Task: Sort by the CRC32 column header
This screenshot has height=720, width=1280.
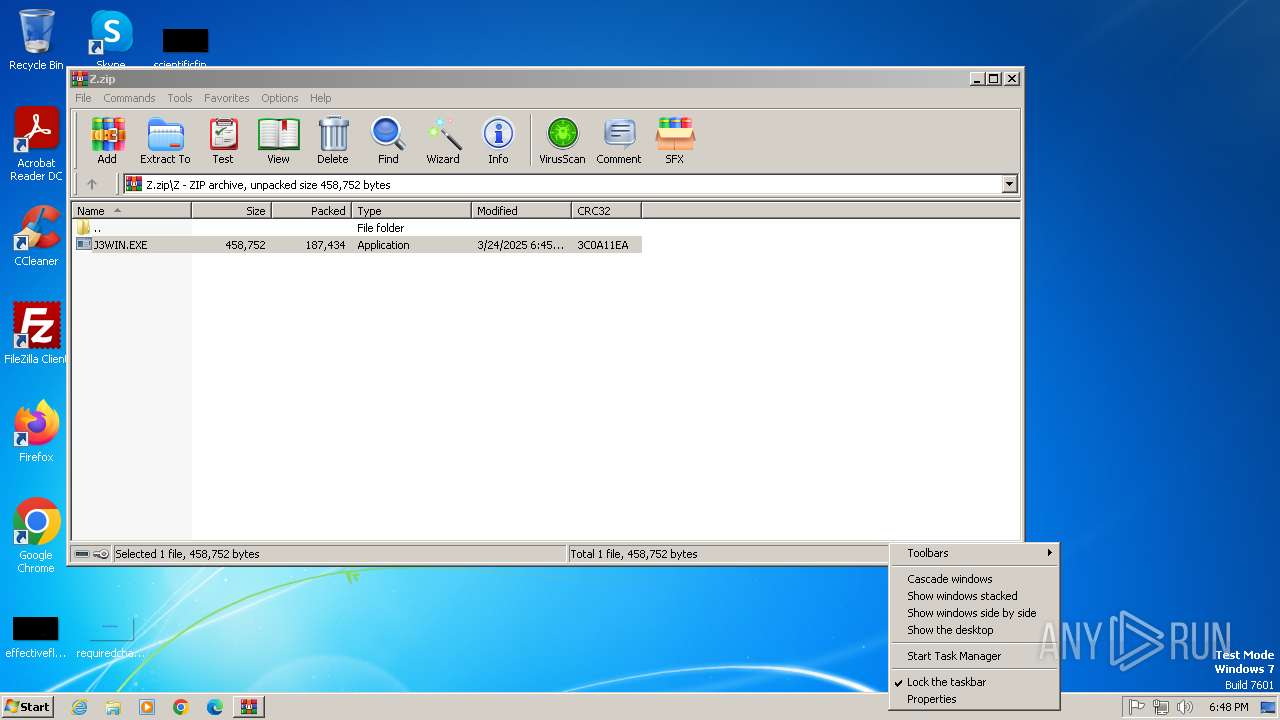Action: point(607,211)
